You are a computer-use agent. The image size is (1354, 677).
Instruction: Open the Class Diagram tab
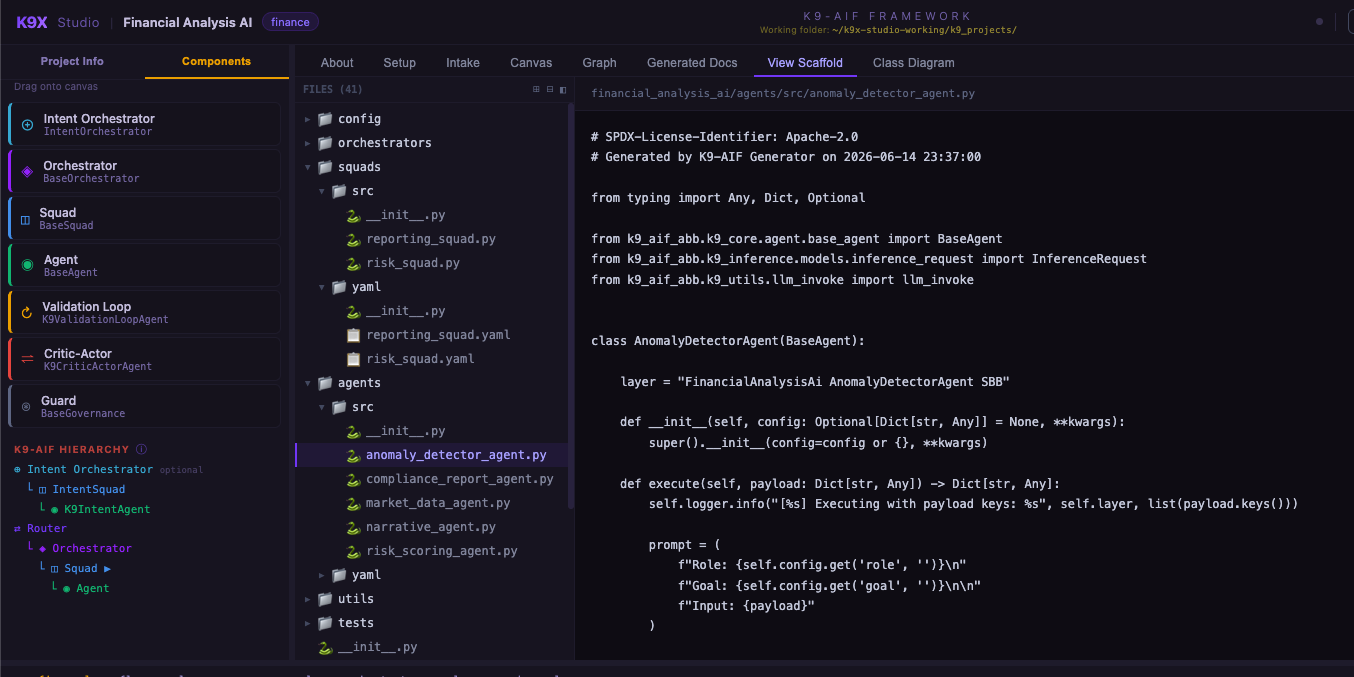coord(913,62)
